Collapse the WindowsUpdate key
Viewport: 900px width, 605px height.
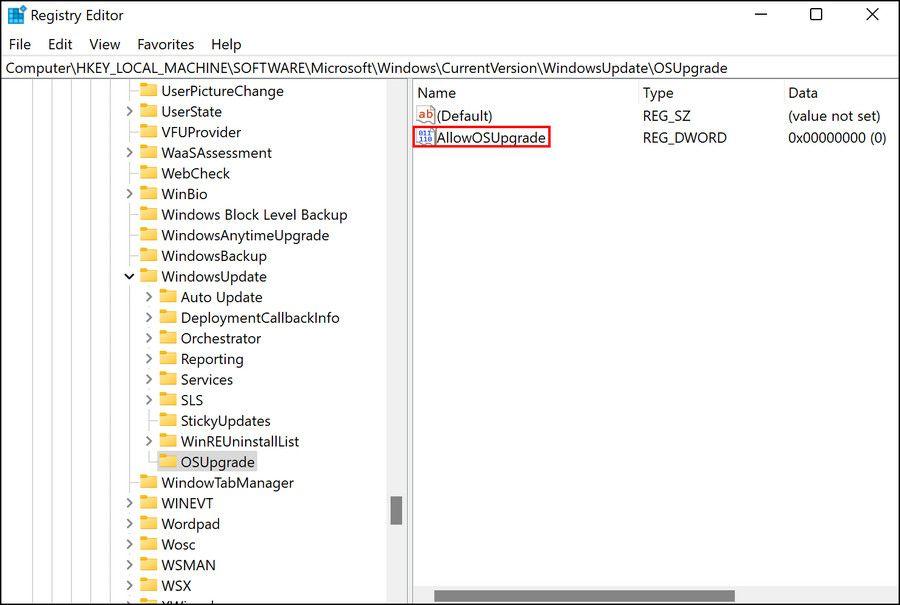click(x=129, y=276)
